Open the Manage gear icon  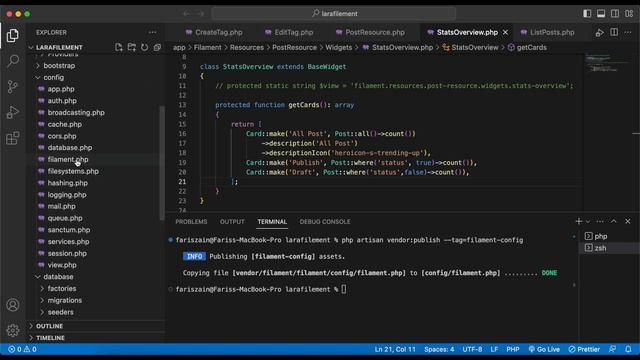(x=13, y=330)
